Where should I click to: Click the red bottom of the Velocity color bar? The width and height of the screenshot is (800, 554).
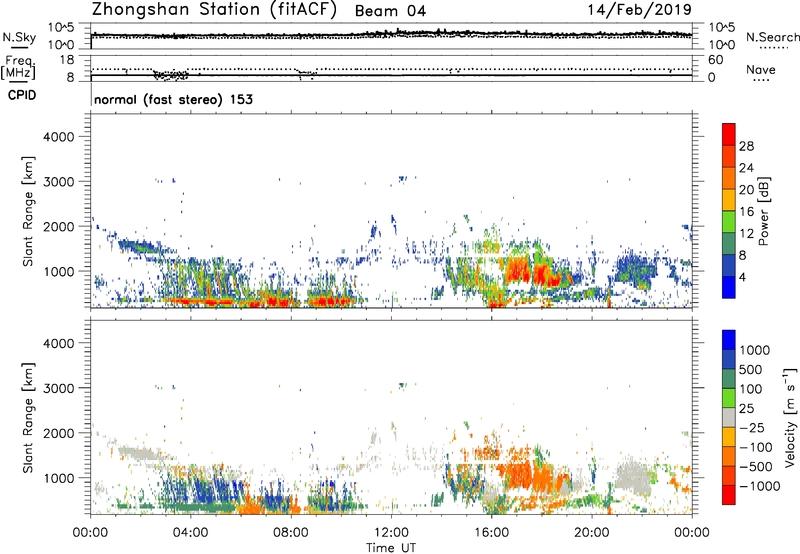729,495
